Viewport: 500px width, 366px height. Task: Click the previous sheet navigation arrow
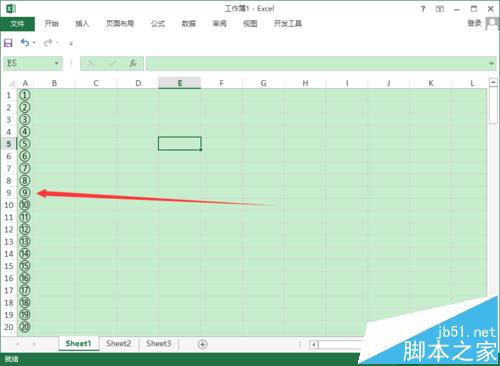click(x=18, y=344)
